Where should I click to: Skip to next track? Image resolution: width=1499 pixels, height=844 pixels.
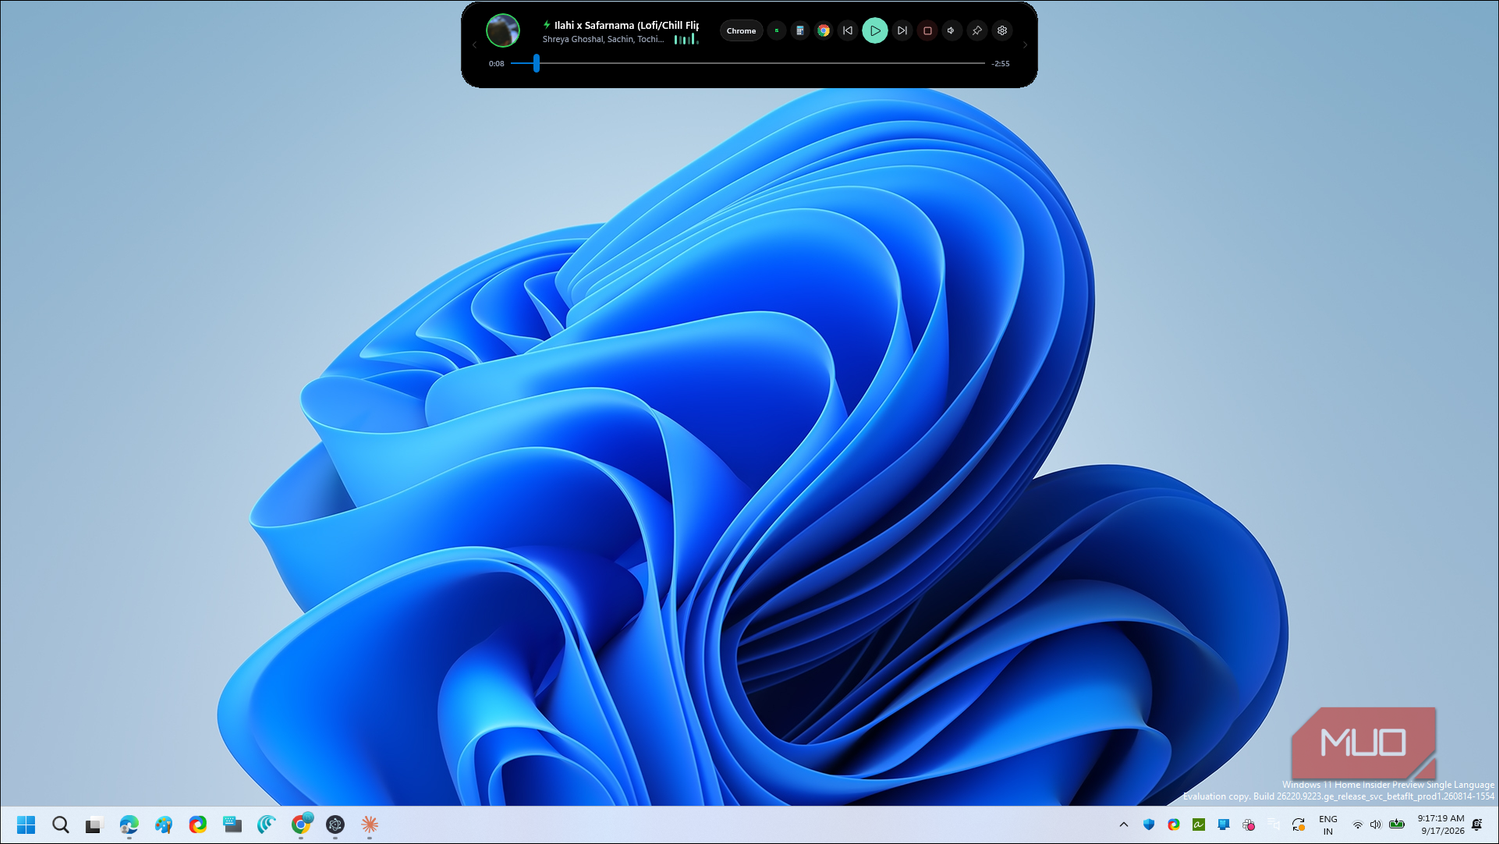point(902,31)
